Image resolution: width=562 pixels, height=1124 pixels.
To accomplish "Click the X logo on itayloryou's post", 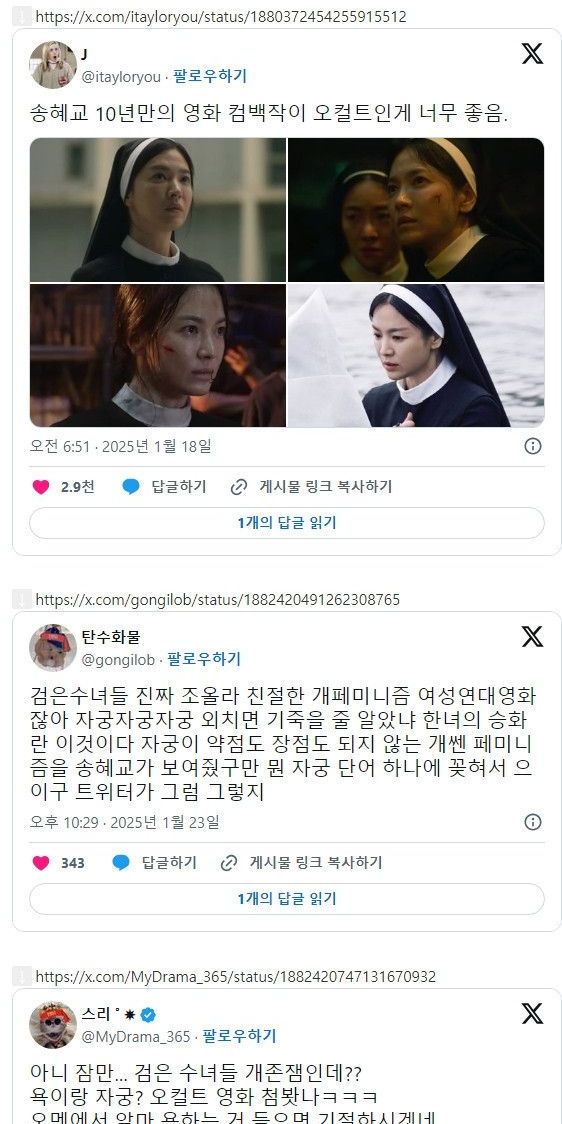I will click(532, 54).
